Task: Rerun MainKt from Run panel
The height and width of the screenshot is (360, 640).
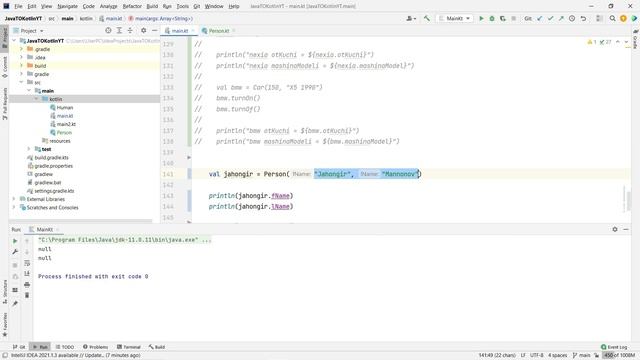Action: [x=15, y=241]
